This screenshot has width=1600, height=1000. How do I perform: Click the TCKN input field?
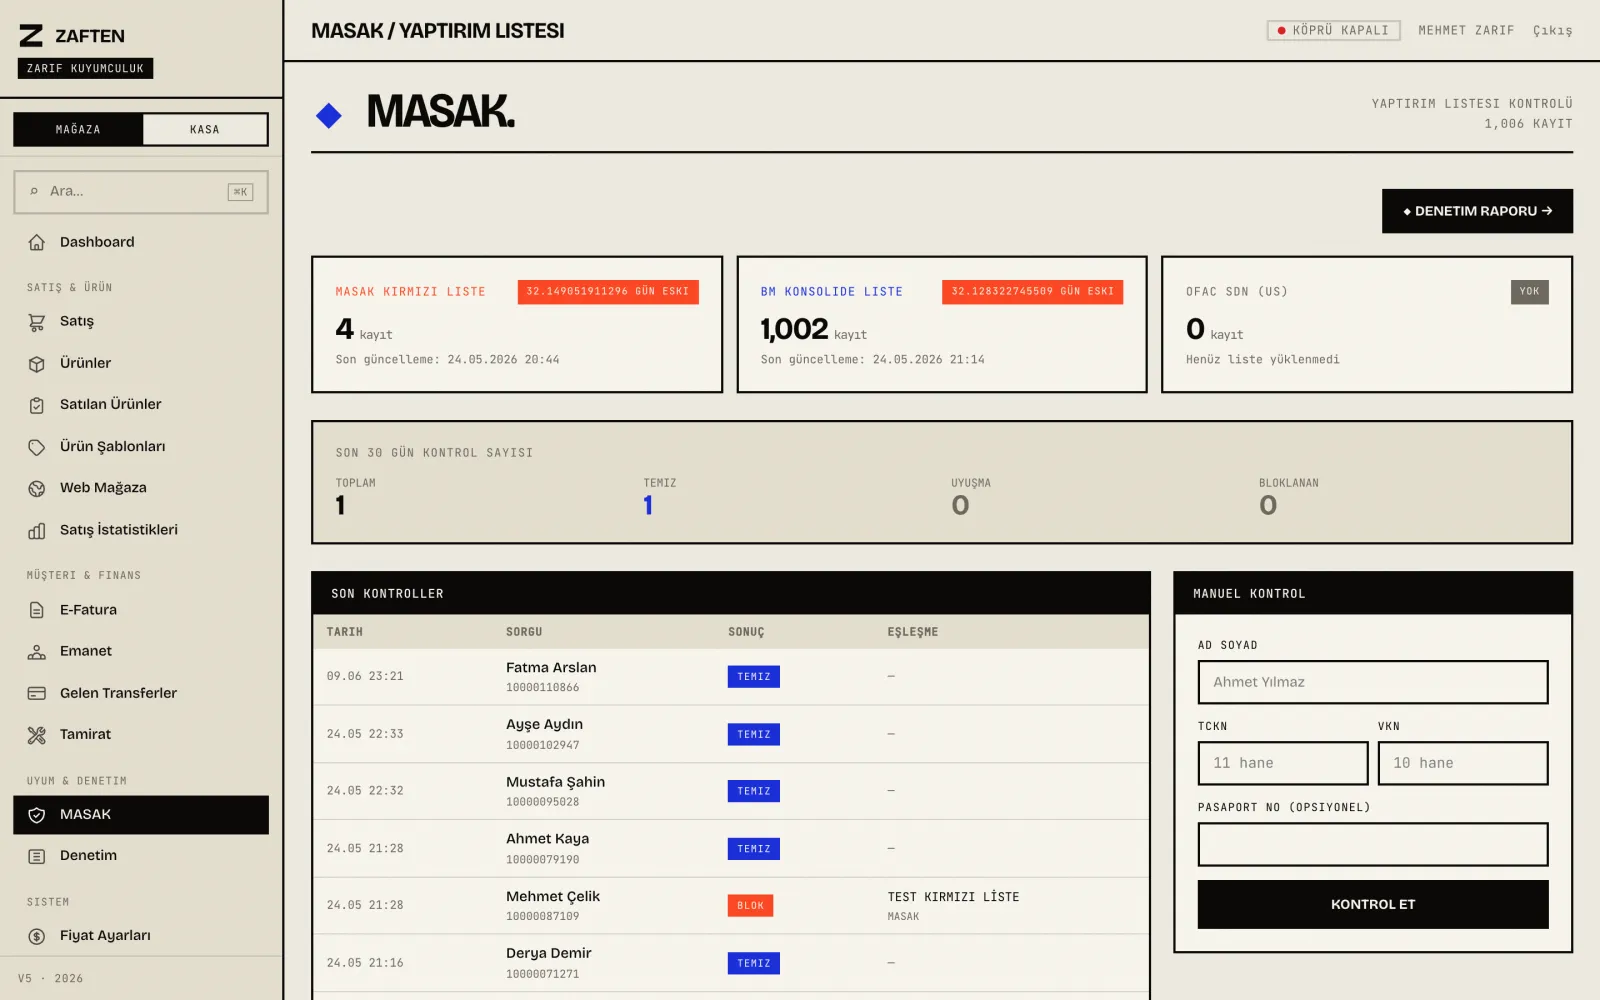[x=1283, y=763]
